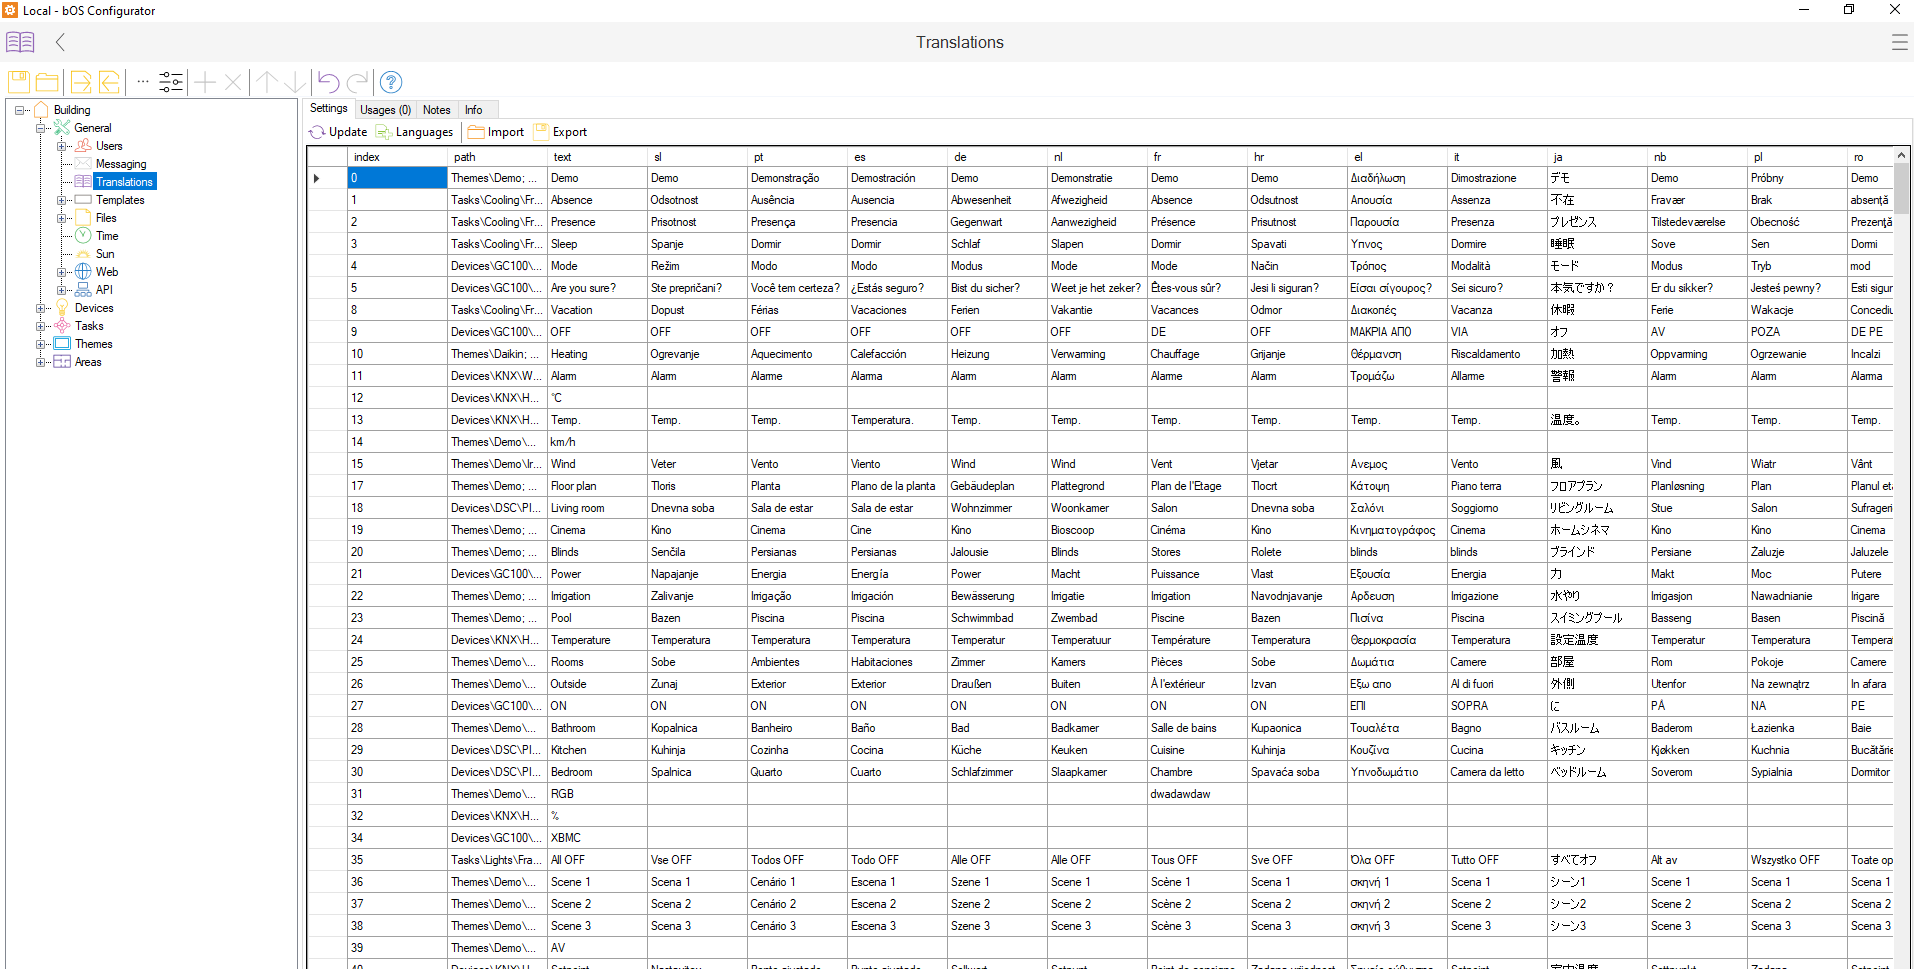Click the vertical scrollbar thumb in table

(1901, 189)
